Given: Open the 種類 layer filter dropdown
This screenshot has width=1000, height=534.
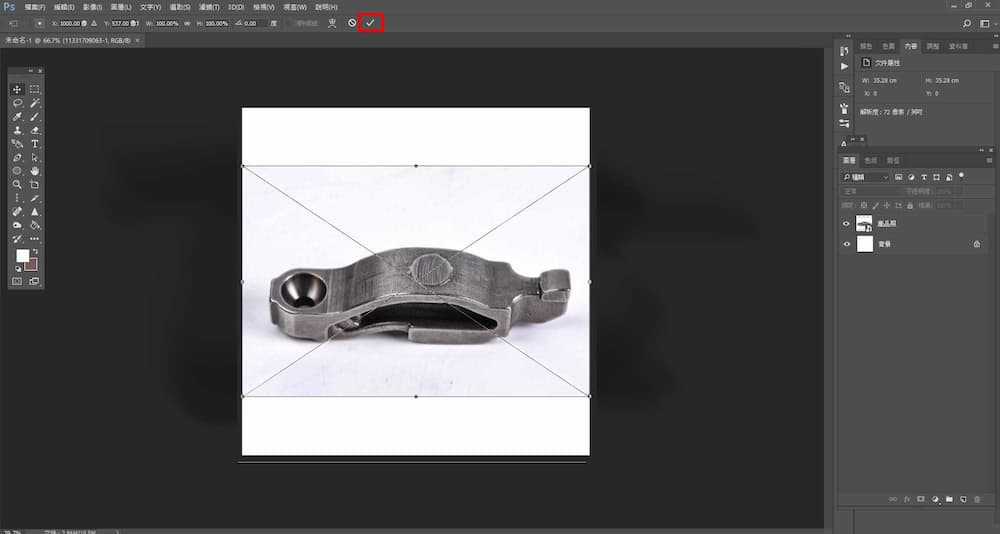Looking at the screenshot, I should point(865,177).
